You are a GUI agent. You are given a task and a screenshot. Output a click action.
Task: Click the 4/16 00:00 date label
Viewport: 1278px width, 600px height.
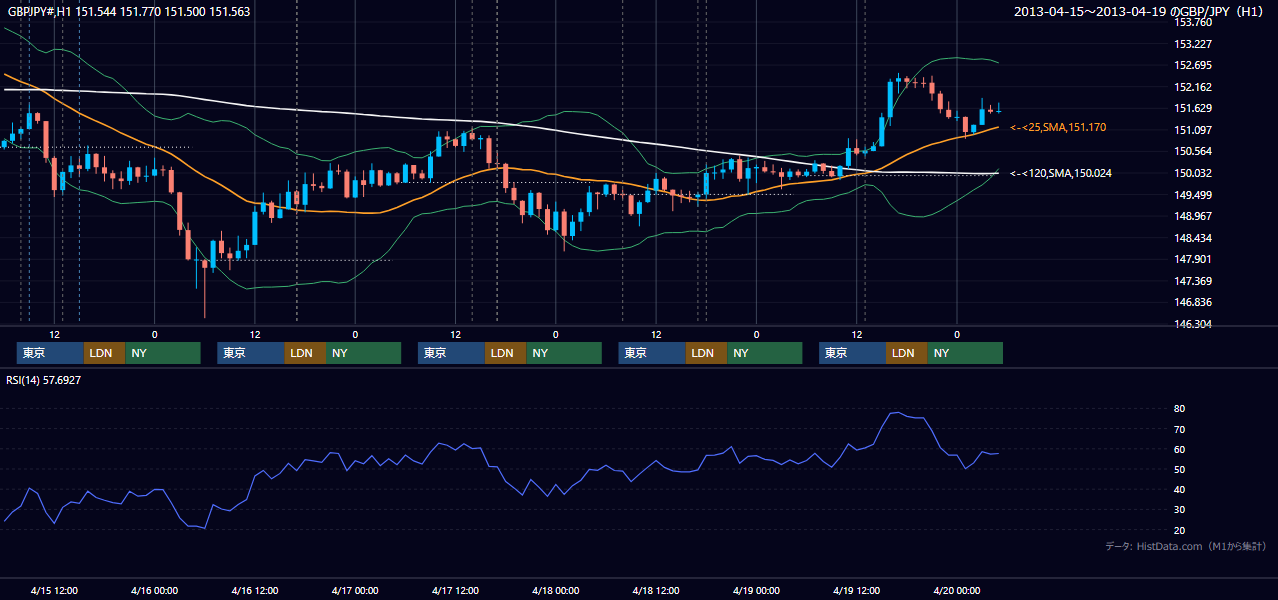pyautogui.click(x=155, y=591)
